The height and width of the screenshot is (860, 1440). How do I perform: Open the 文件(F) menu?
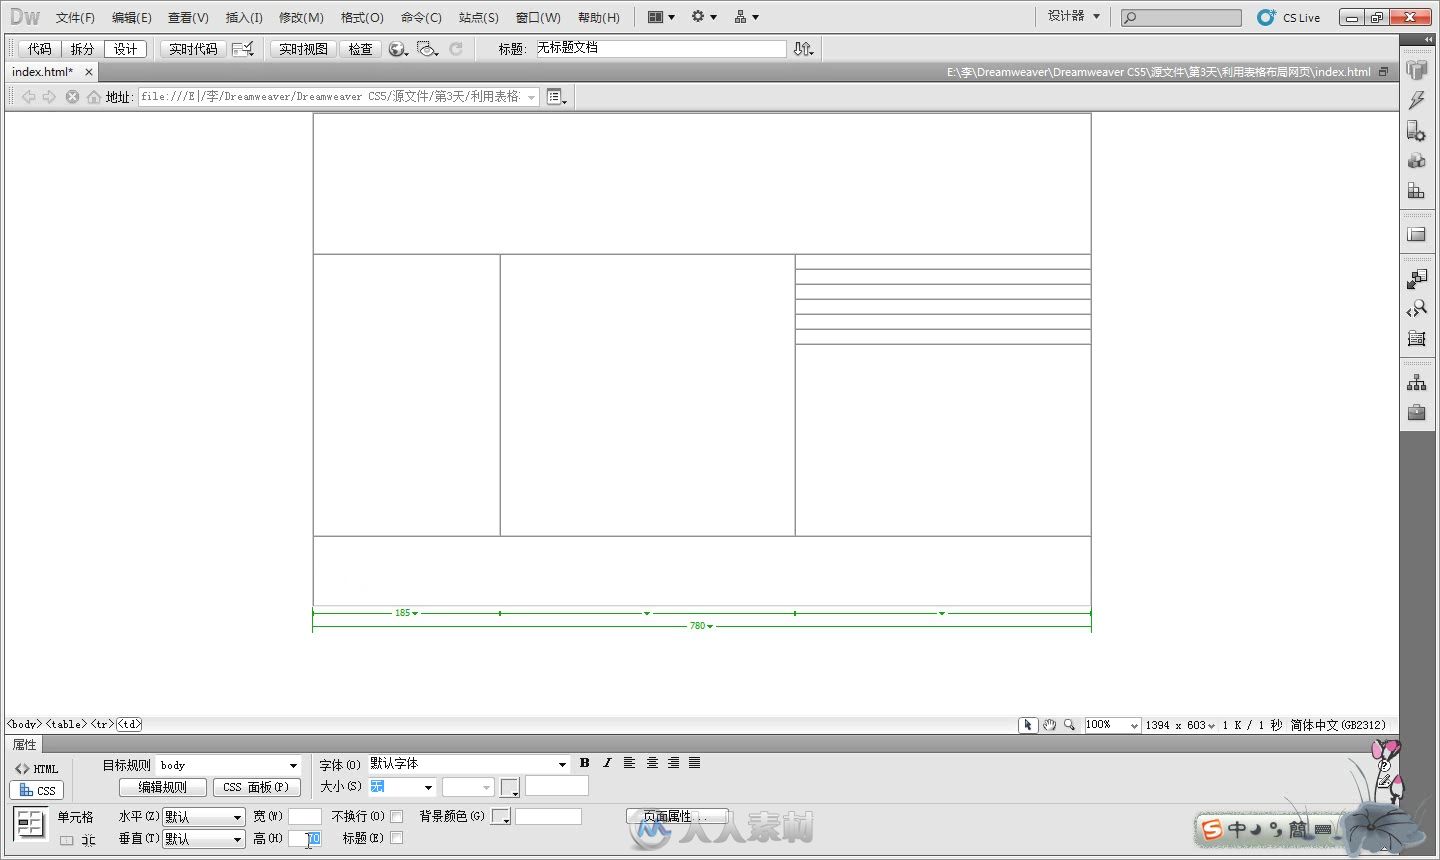75,18
